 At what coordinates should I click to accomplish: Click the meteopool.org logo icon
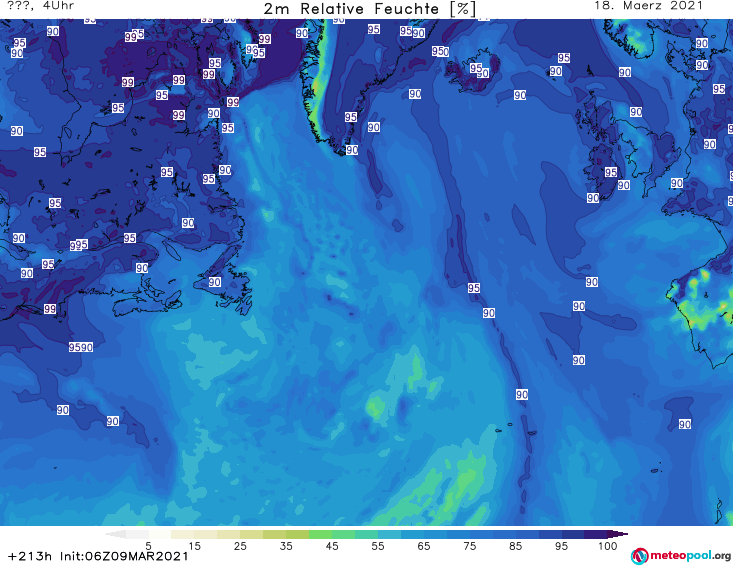click(x=639, y=556)
